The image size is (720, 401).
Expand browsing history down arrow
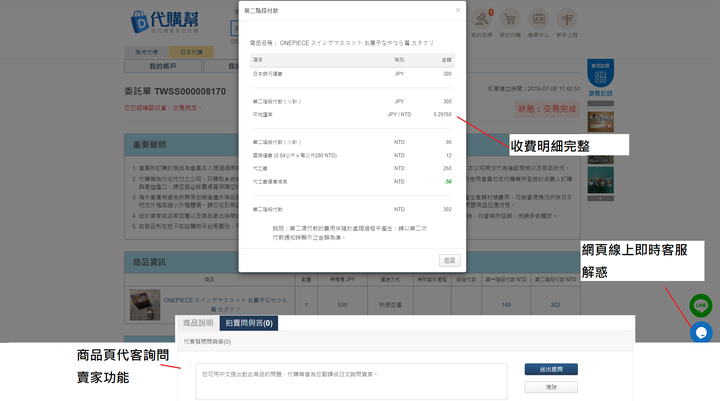click(600, 198)
